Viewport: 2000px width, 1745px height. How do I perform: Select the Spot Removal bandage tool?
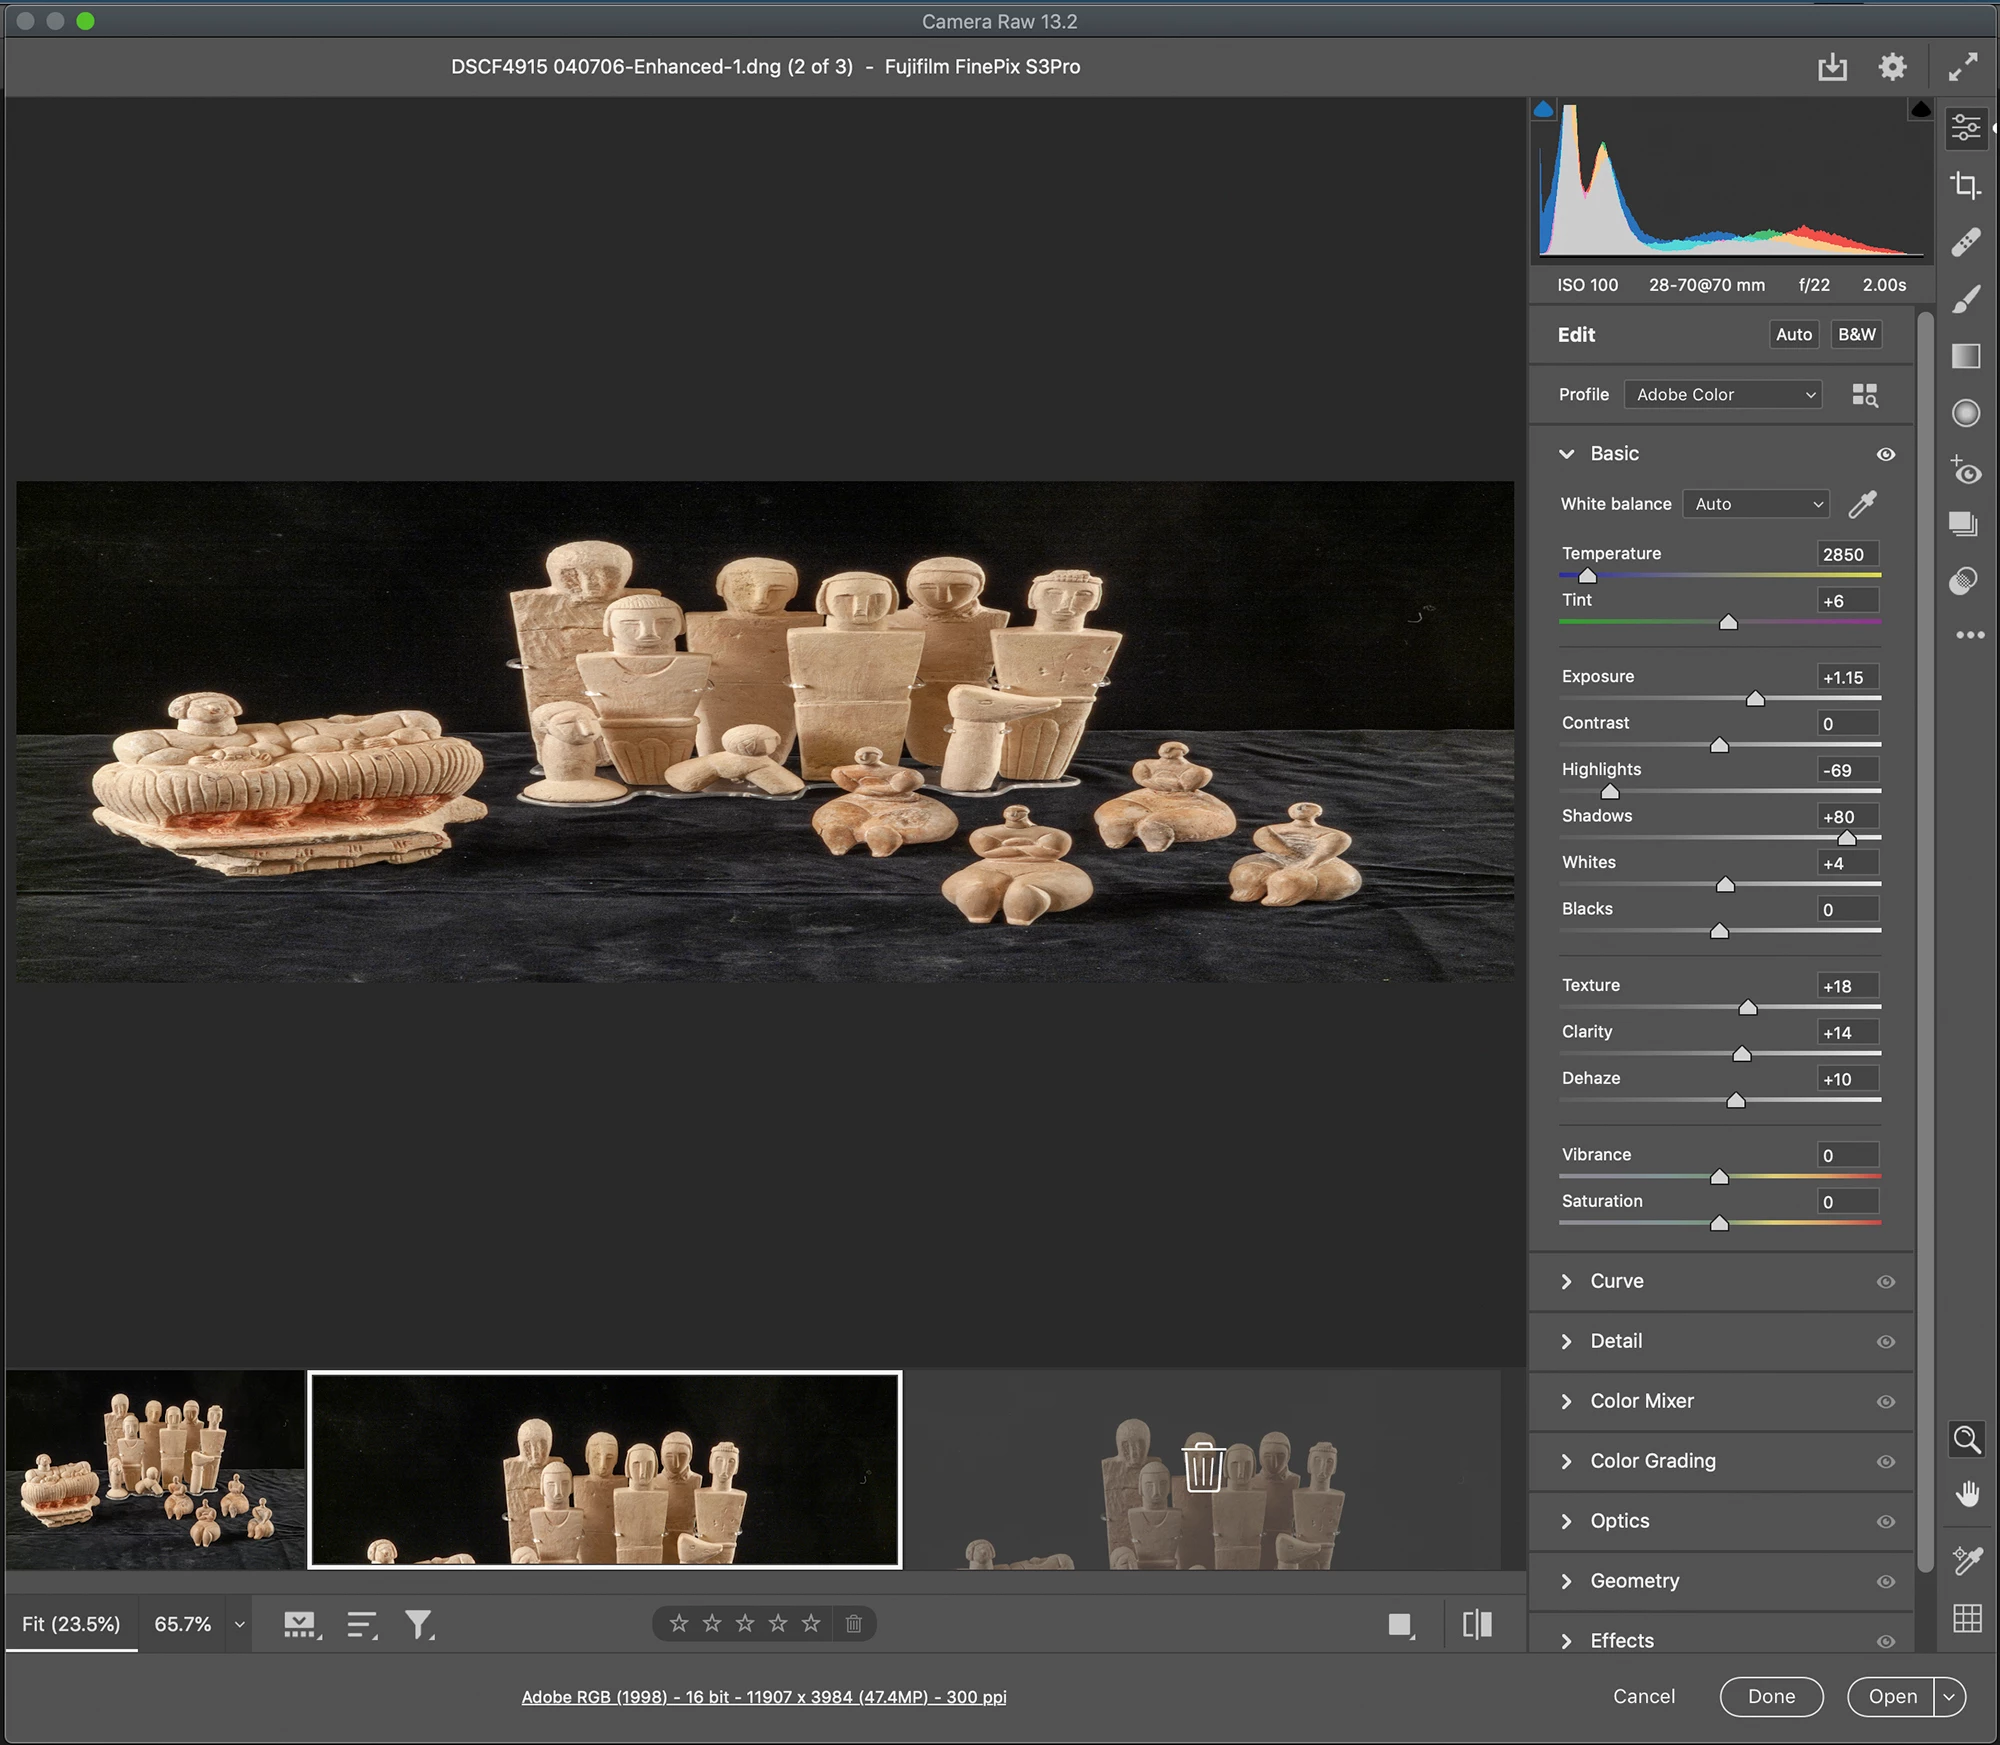pos(1965,242)
